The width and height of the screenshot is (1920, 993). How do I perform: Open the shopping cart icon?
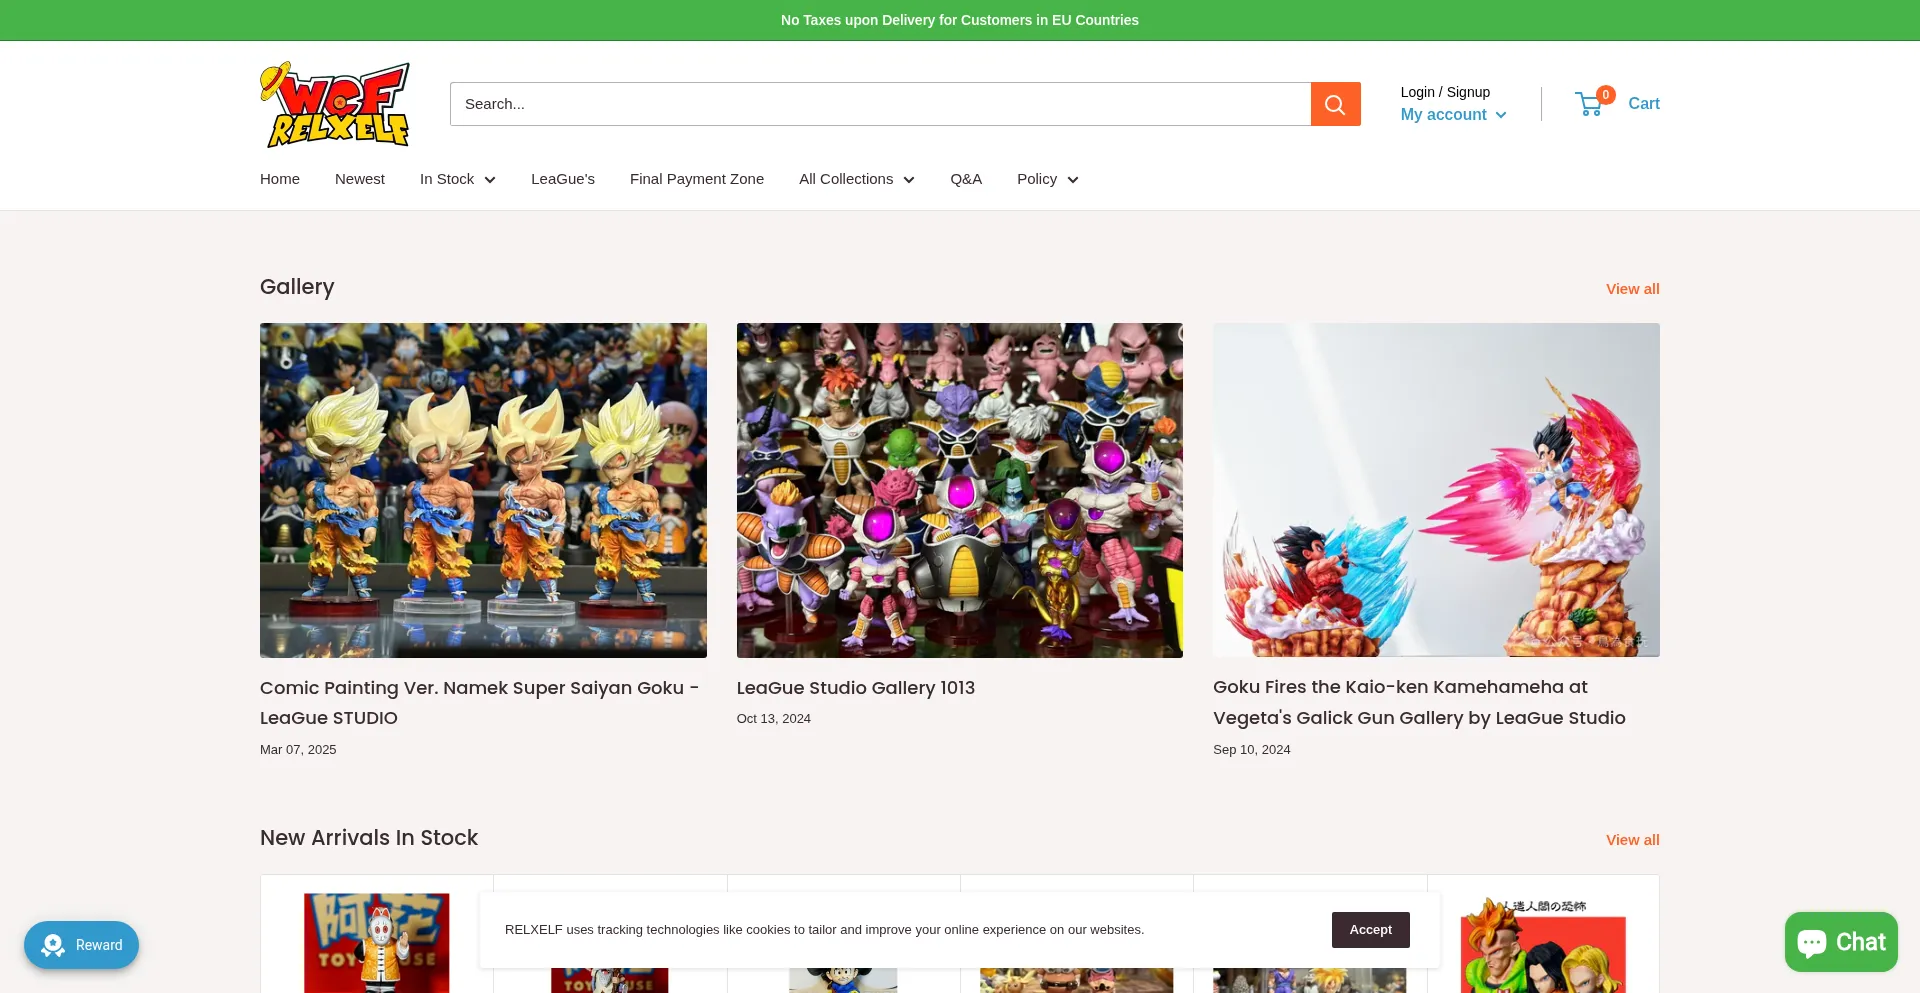[x=1590, y=104]
